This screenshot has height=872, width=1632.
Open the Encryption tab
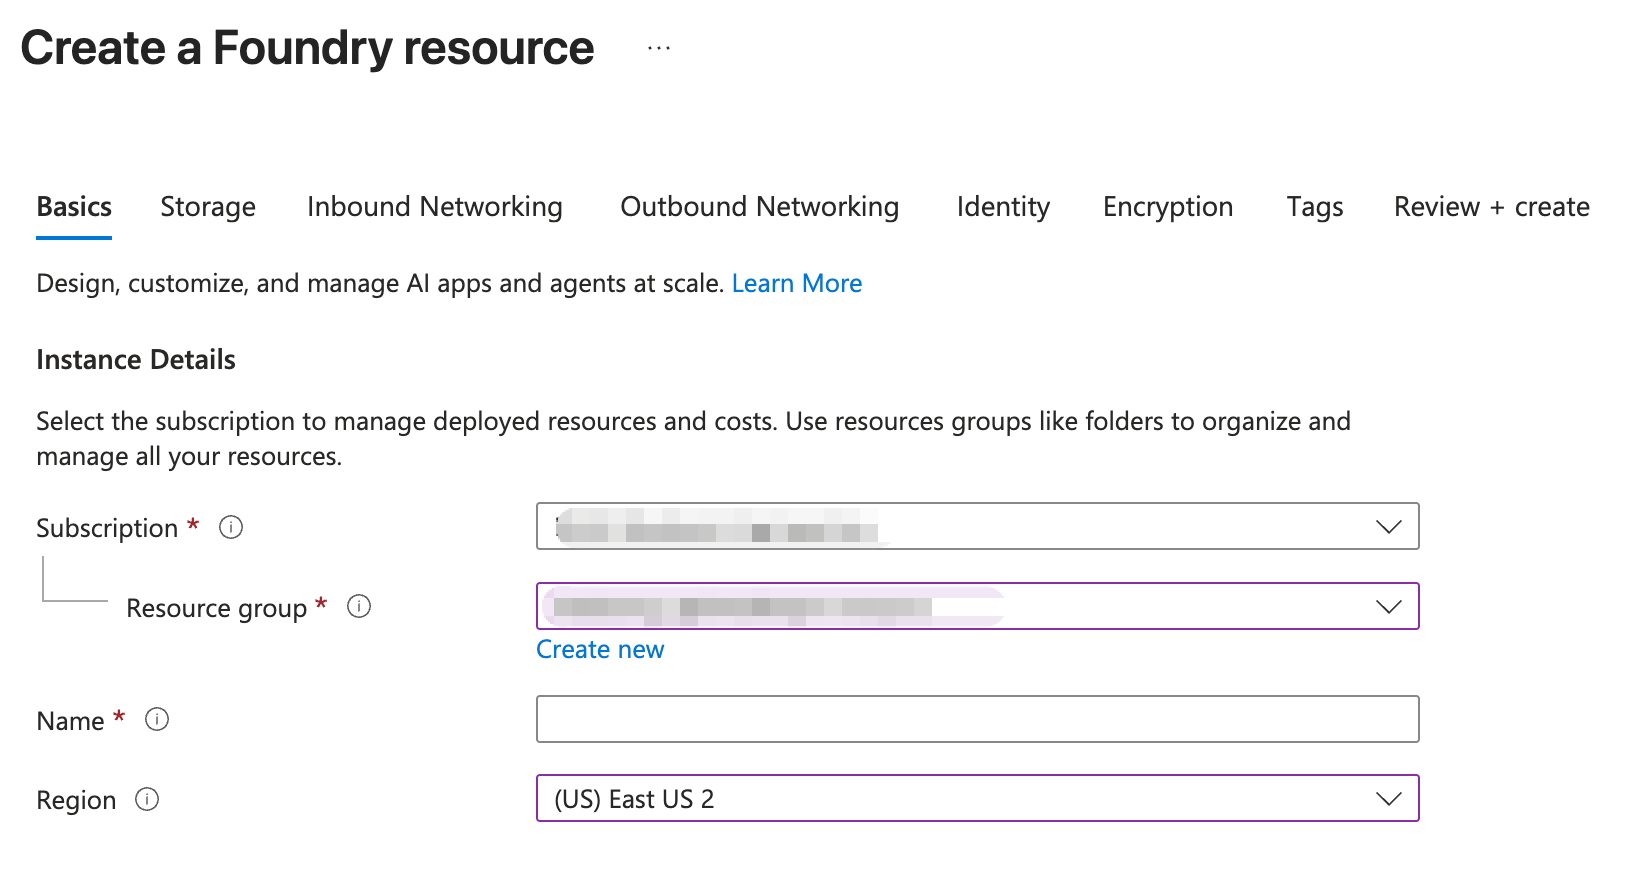1168,206
